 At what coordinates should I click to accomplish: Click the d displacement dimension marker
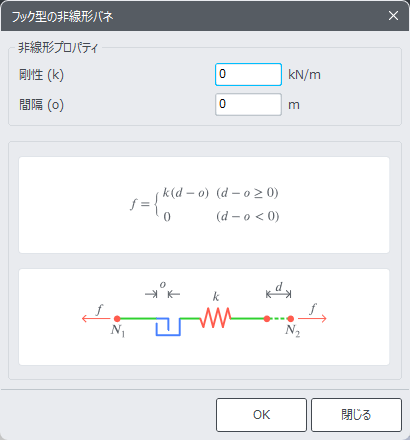279,291
